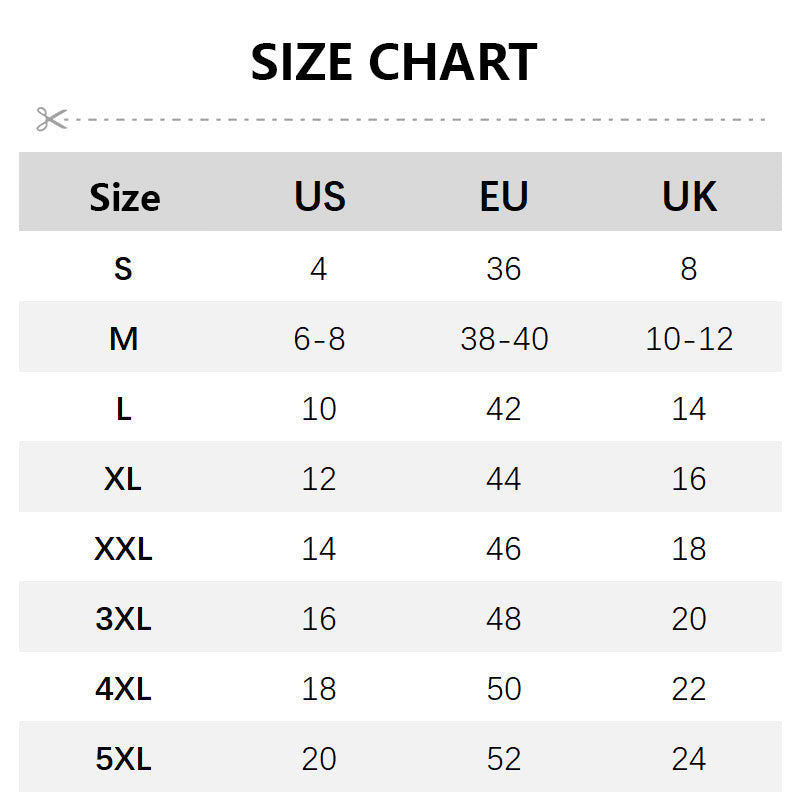Viewport: 800px width, 800px height.
Task: Click the 5XL size row label
Action: pyautogui.click(x=123, y=759)
